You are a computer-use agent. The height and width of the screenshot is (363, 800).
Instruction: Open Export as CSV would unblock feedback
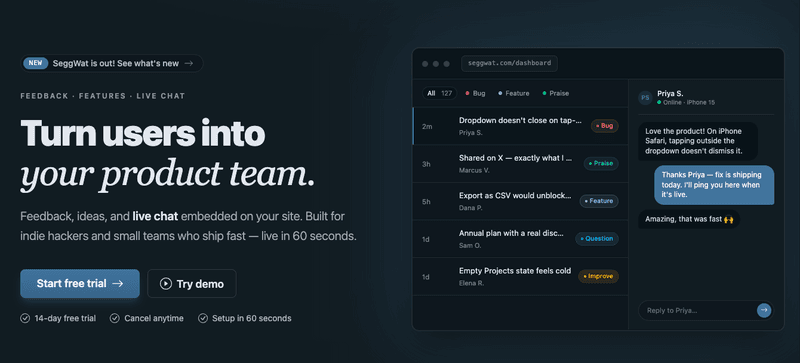click(x=520, y=202)
